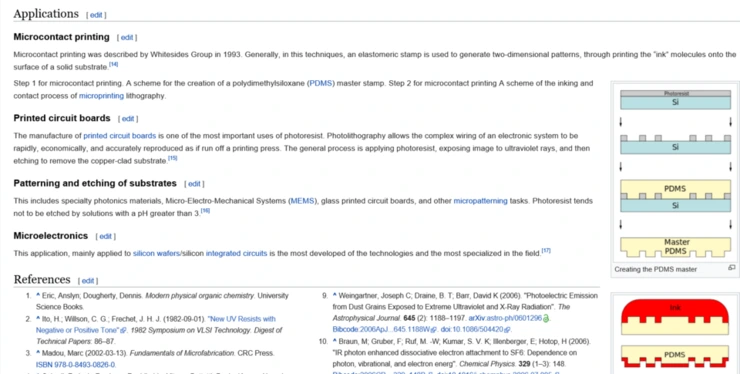The image size is (740, 374).
Task: Open the 'silicon wafers' link
Action: pyautogui.click(x=156, y=253)
